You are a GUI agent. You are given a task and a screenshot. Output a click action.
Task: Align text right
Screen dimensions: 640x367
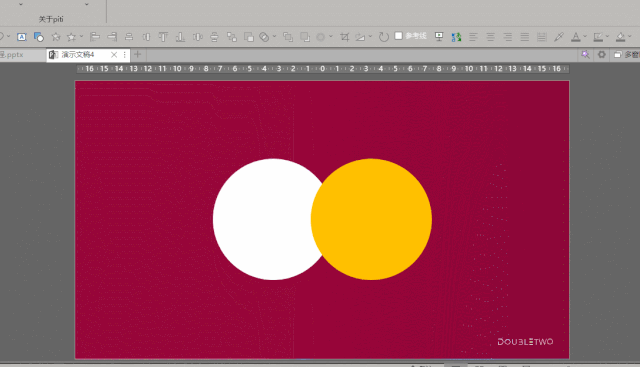click(507, 37)
